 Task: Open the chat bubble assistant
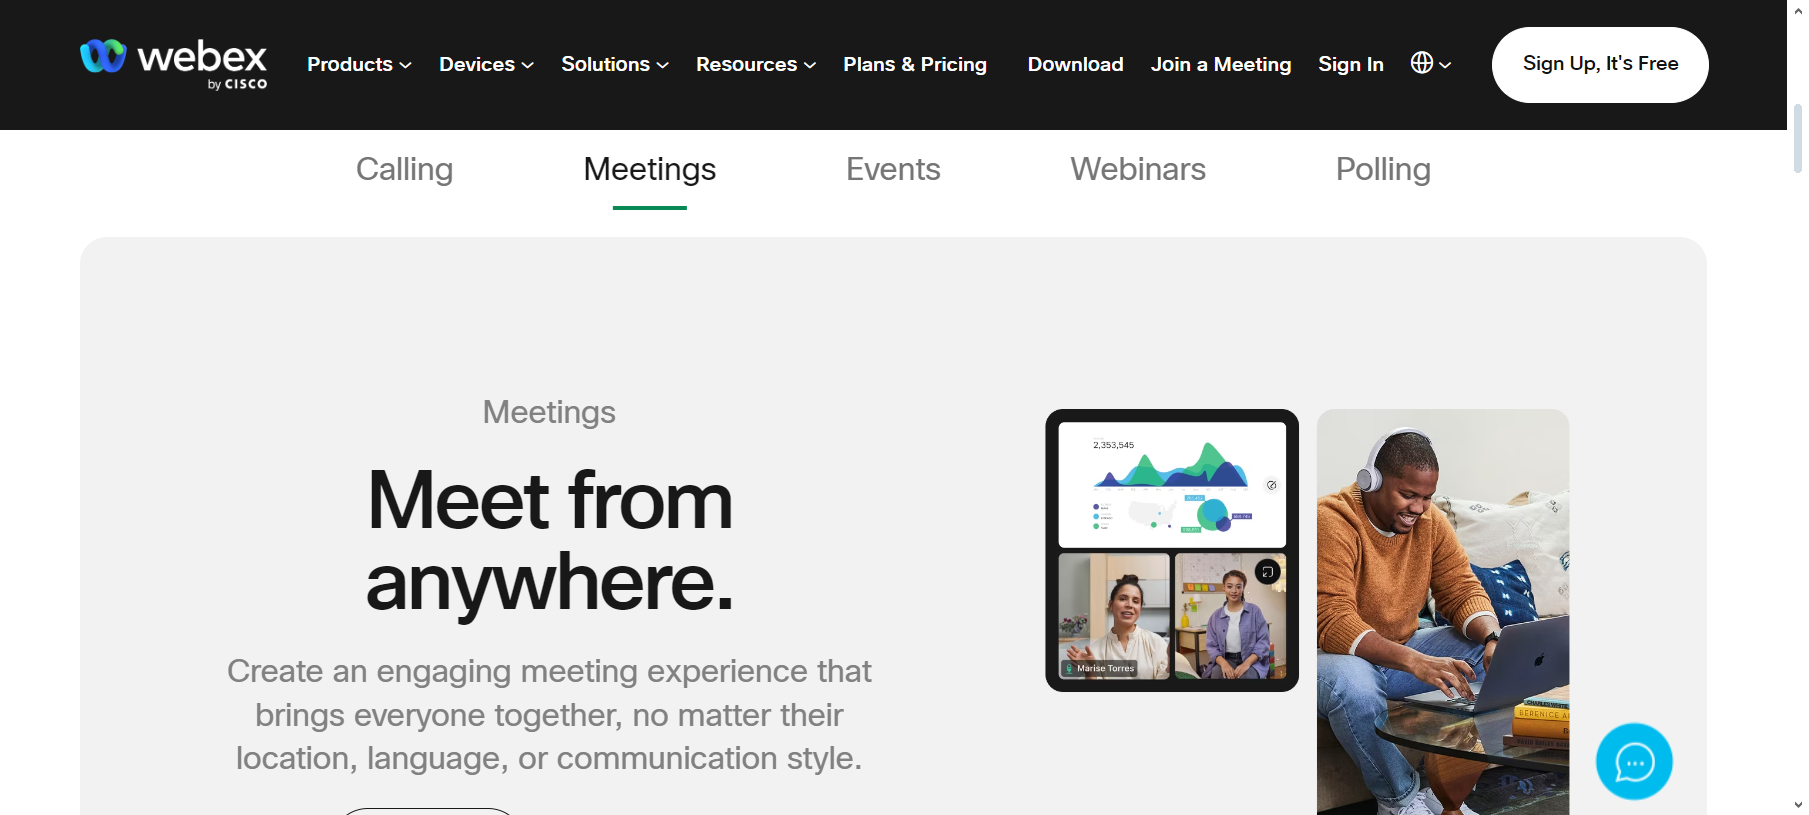(1634, 762)
